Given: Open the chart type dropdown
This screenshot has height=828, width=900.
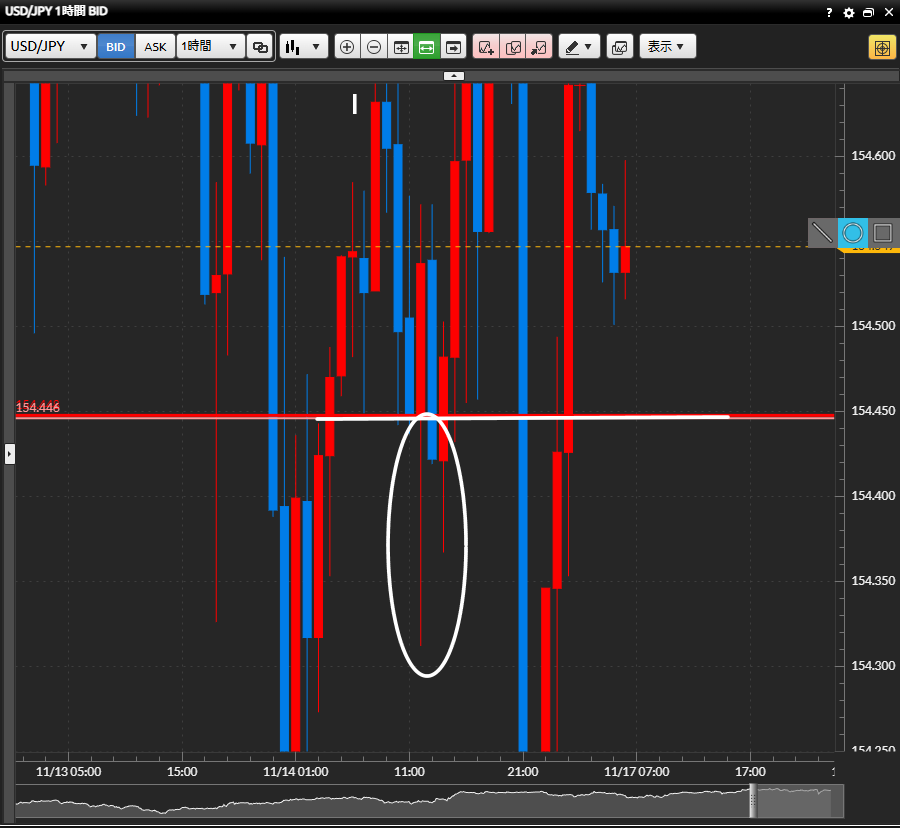Looking at the screenshot, I should tap(304, 47).
